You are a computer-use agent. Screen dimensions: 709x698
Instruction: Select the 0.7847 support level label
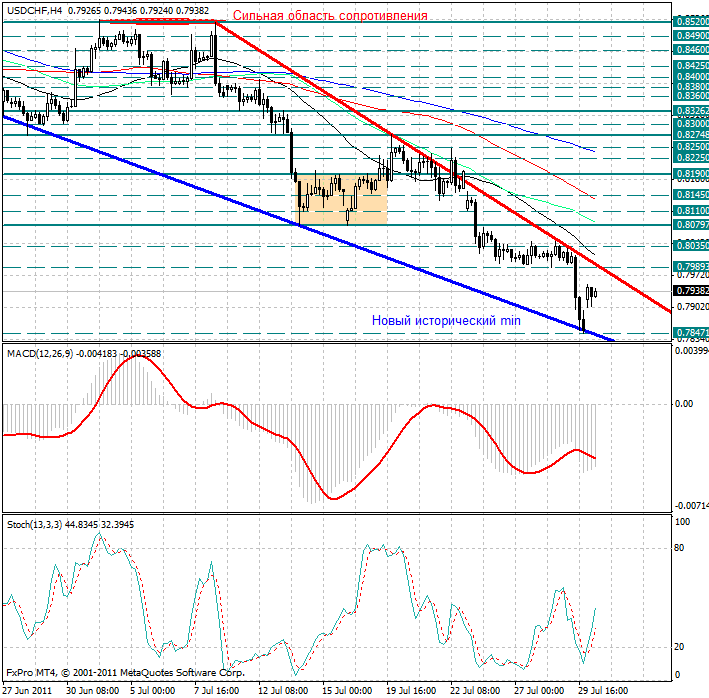[x=691, y=331]
